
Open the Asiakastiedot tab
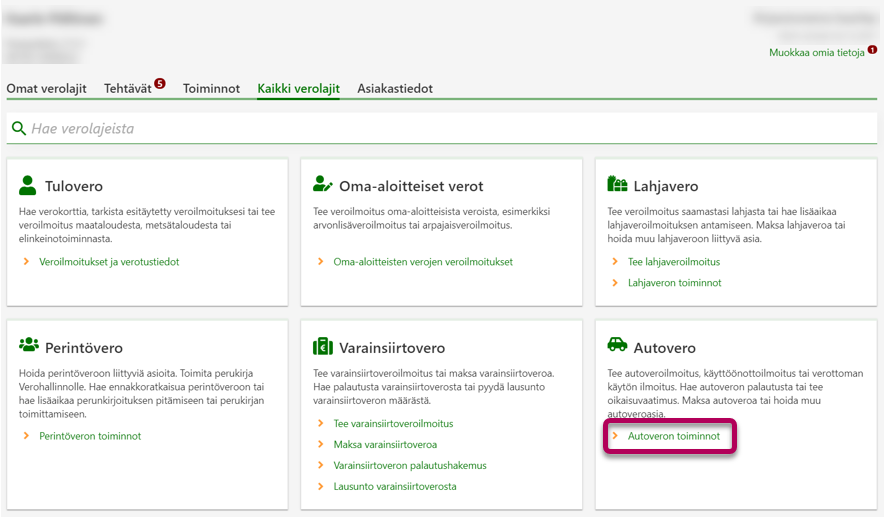[395, 89]
